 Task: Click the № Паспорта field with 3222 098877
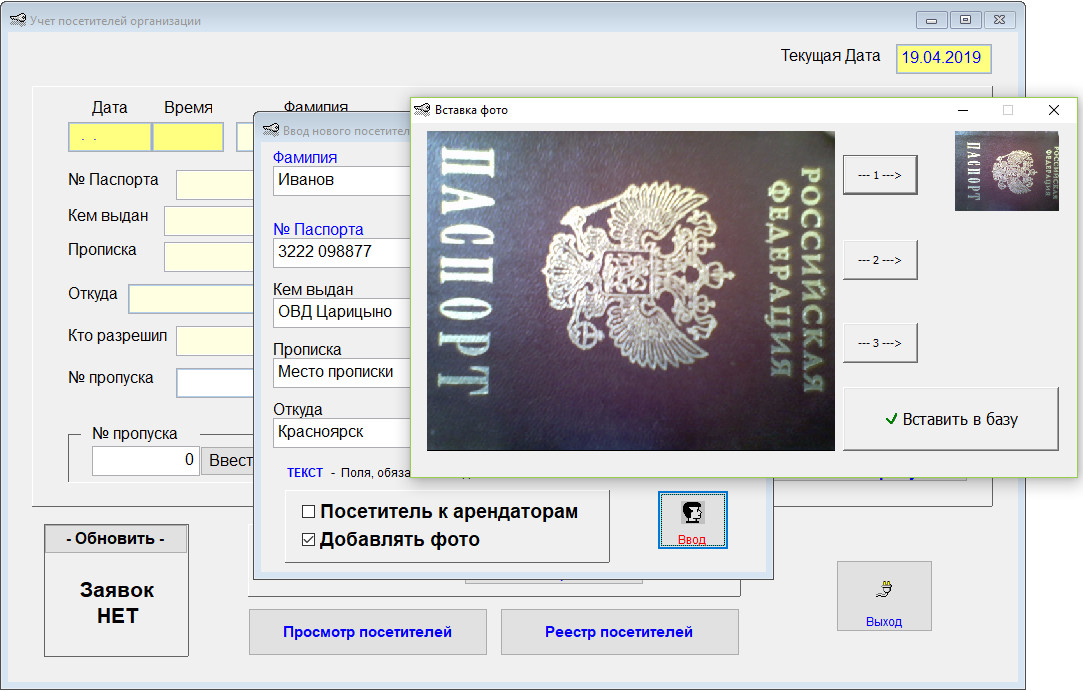342,252
